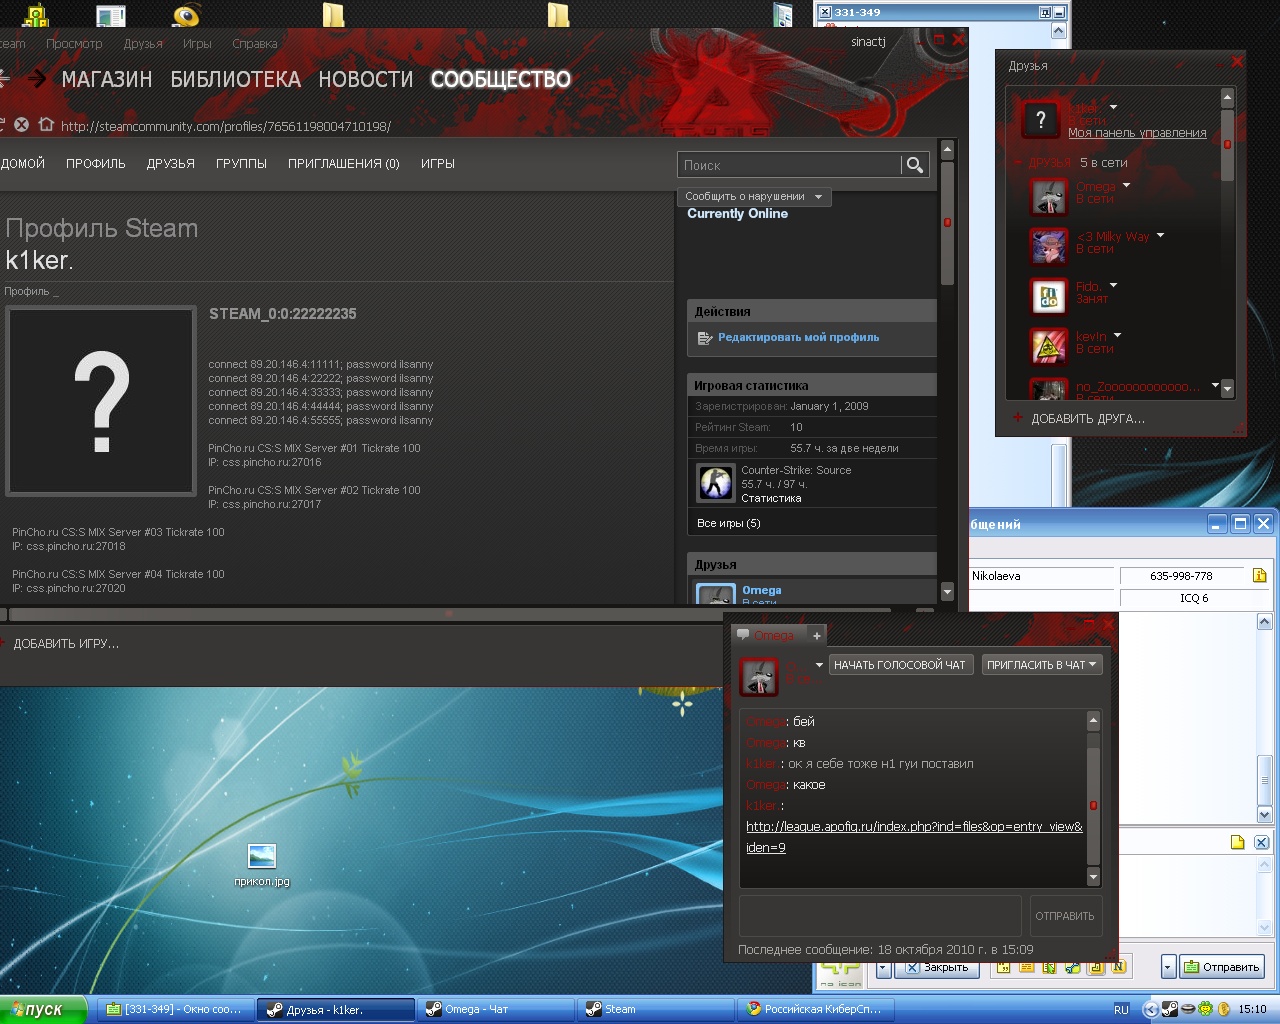The height and width of the screenshot is (1024, 1280).
Task: Open прикол.jpg desktop file
Action: point(262,864)
